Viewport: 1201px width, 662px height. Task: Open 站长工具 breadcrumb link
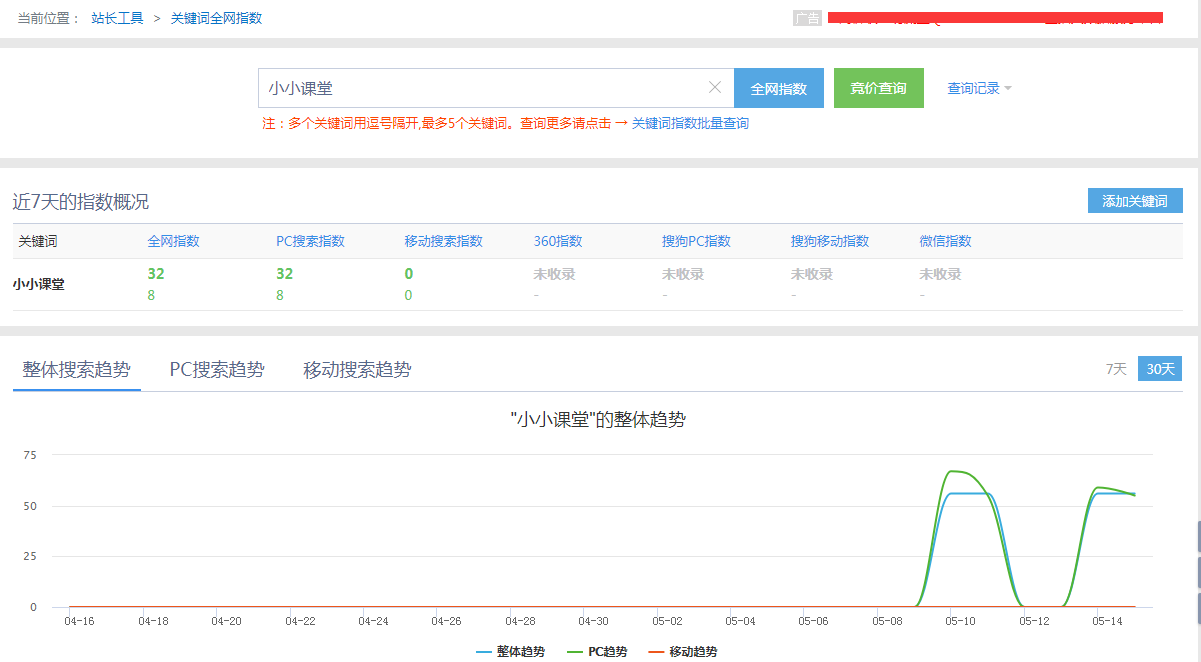click(x=117, y=18)
